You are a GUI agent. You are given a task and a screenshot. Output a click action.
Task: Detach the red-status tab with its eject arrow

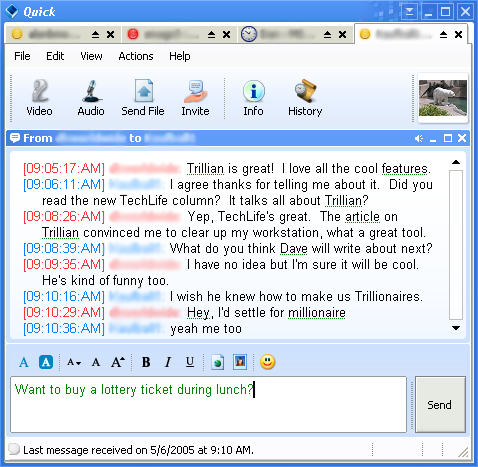[211, 34]
